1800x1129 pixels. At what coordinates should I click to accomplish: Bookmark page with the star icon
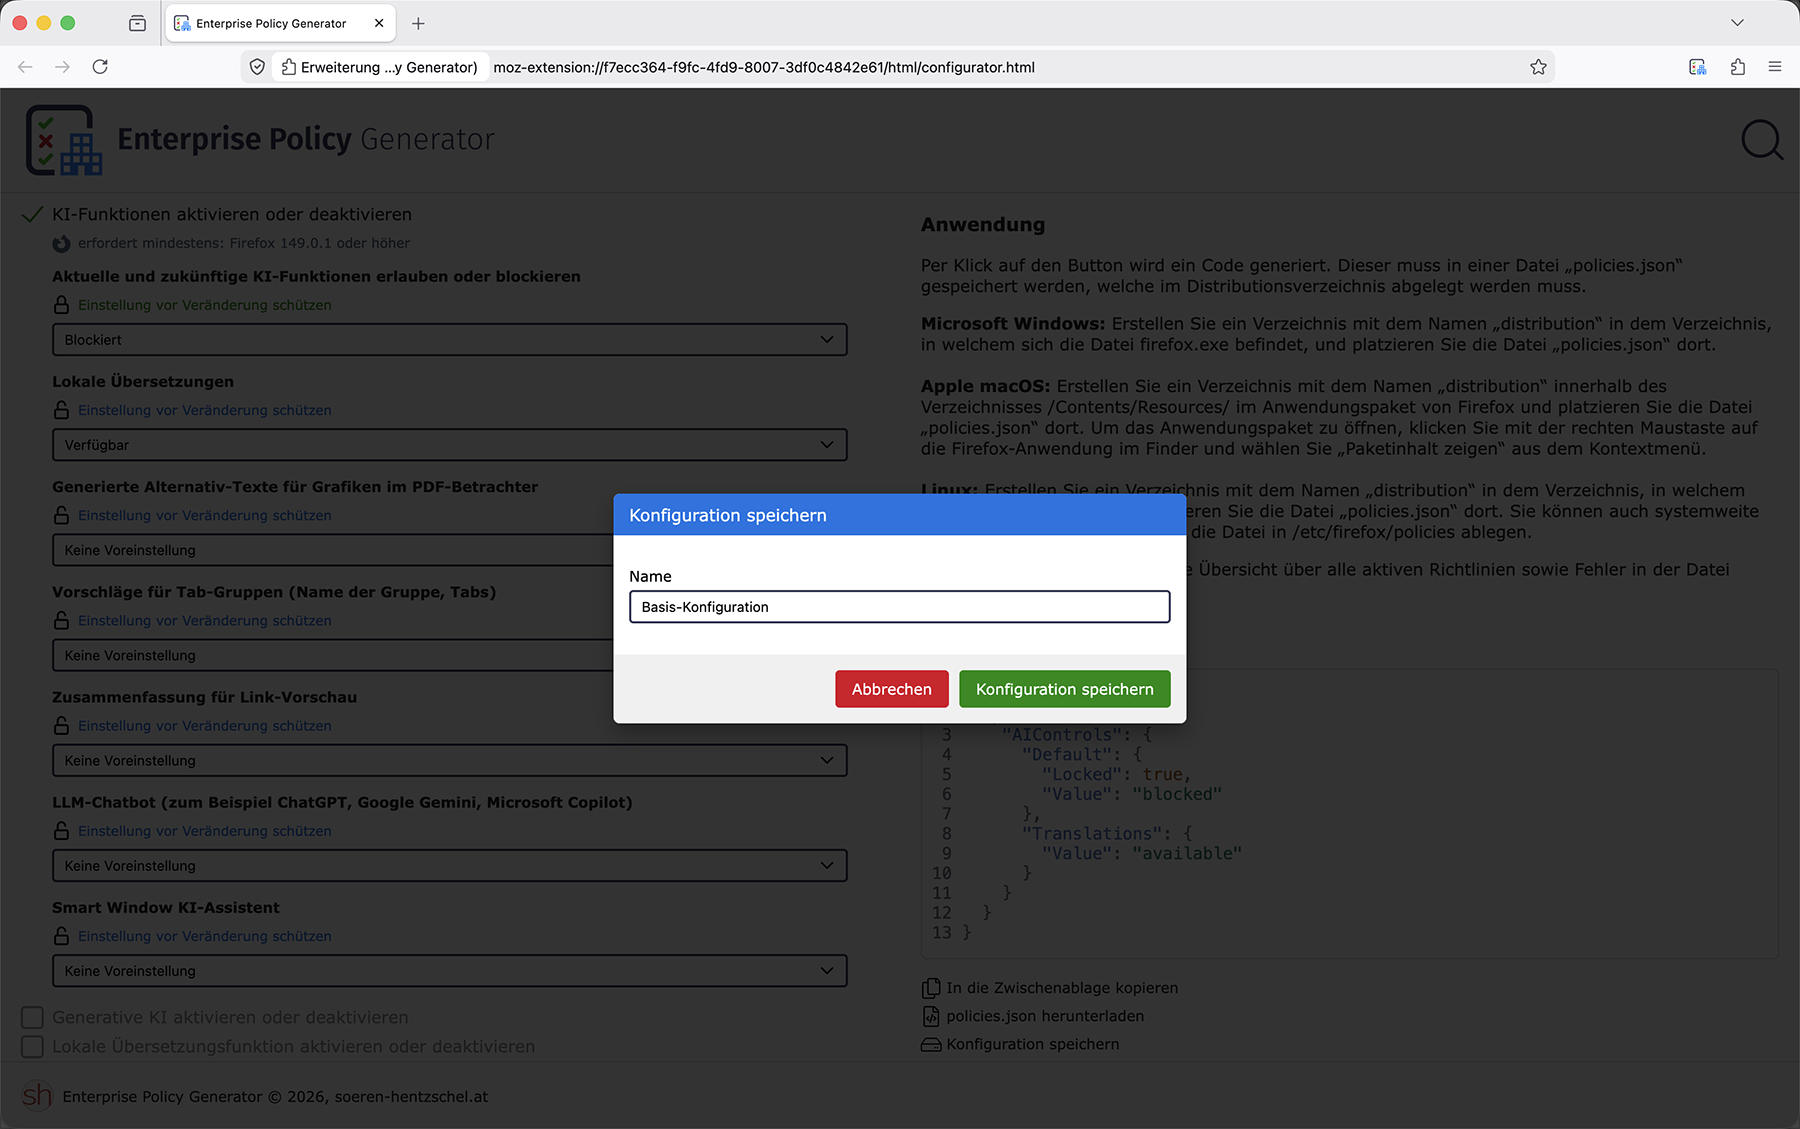tap(1538, 67)
